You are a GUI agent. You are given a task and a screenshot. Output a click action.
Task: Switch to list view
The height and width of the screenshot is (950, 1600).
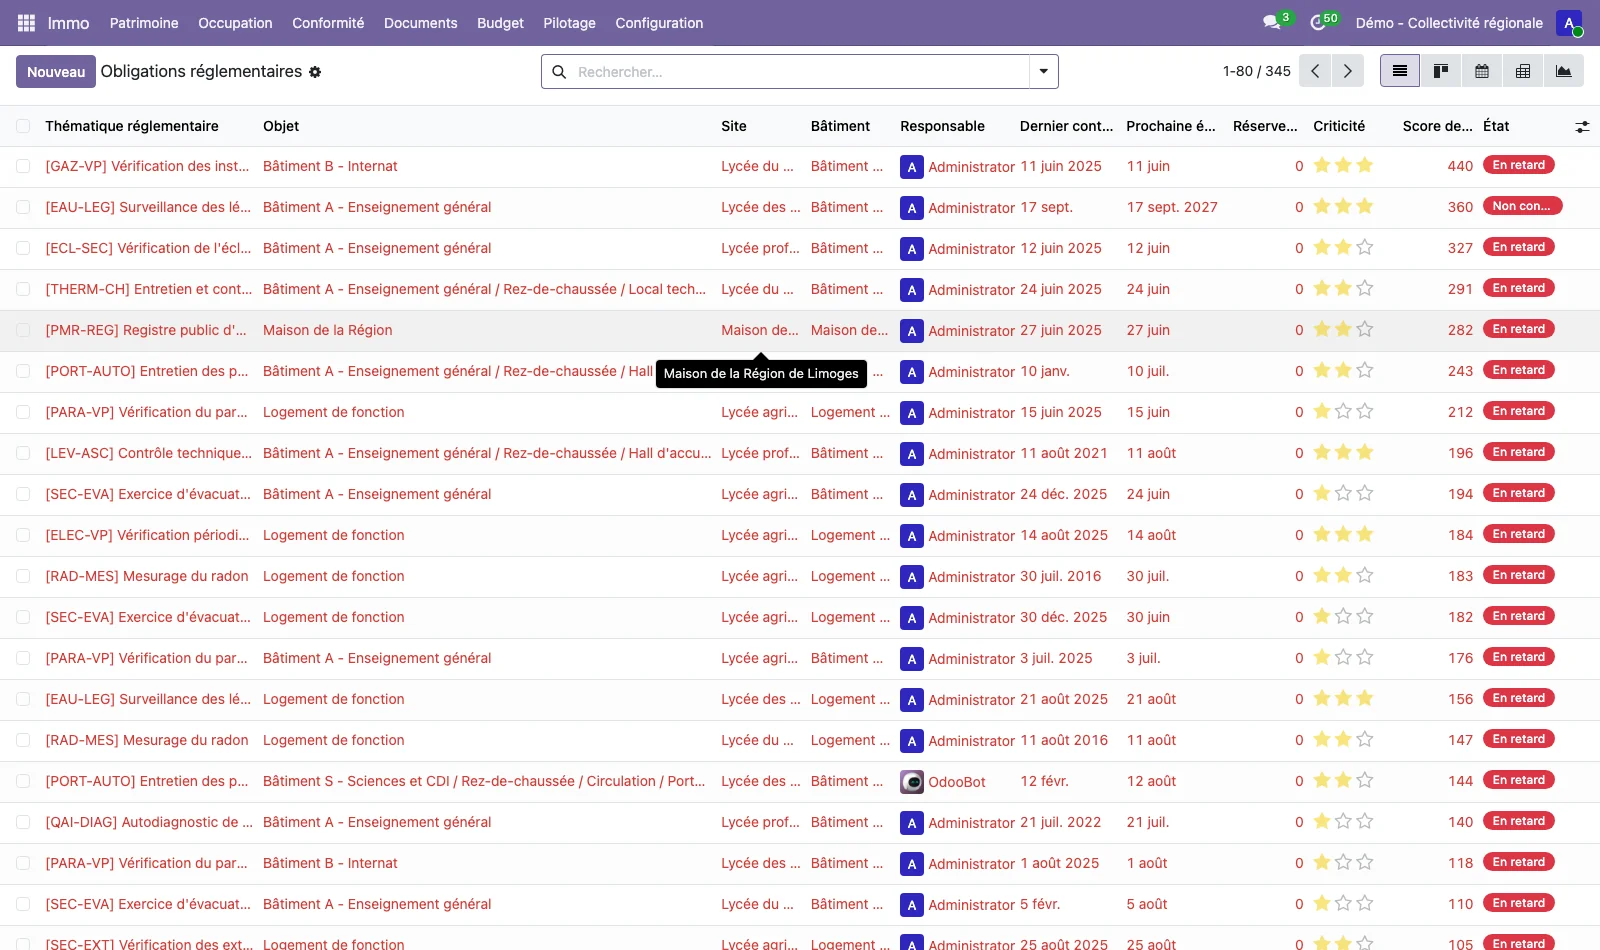click(x=1400, y=71)
